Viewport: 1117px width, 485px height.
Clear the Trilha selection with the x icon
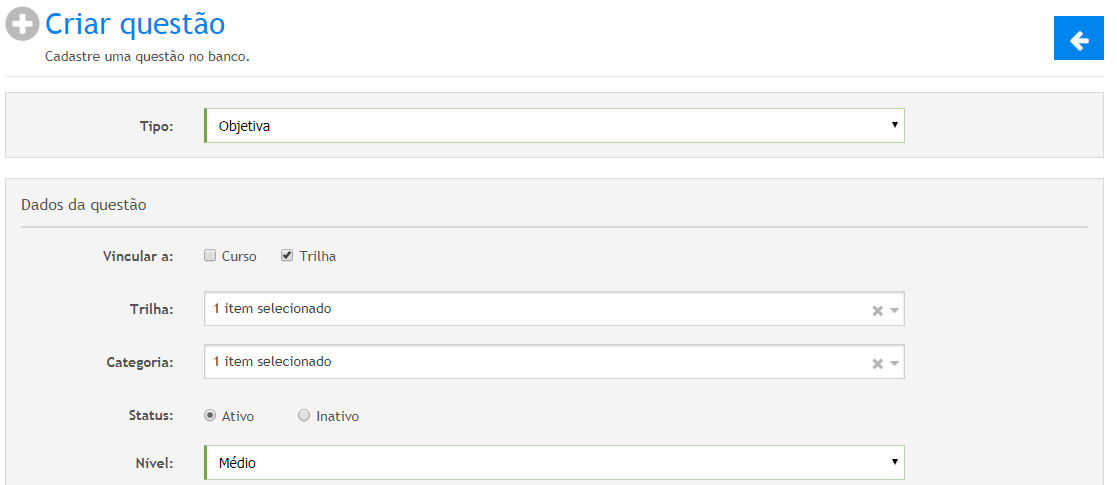point(877,310)
